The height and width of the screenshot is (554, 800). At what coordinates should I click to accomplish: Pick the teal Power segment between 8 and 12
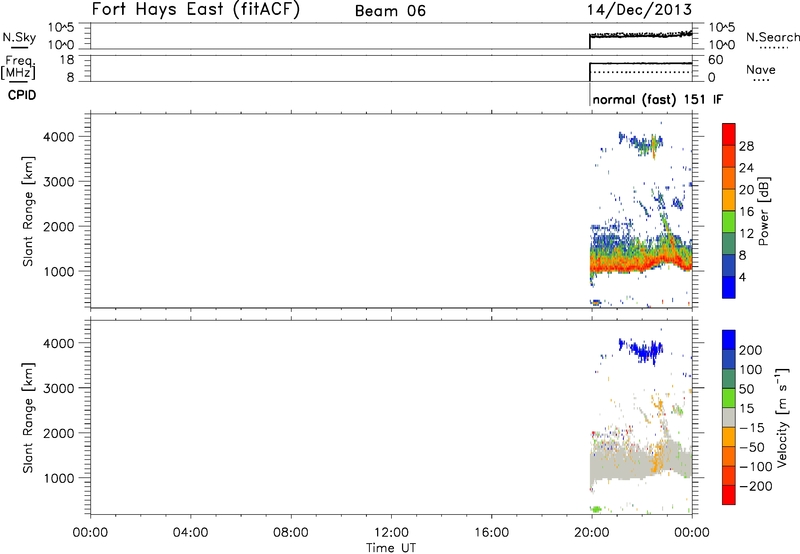[729, 244]
